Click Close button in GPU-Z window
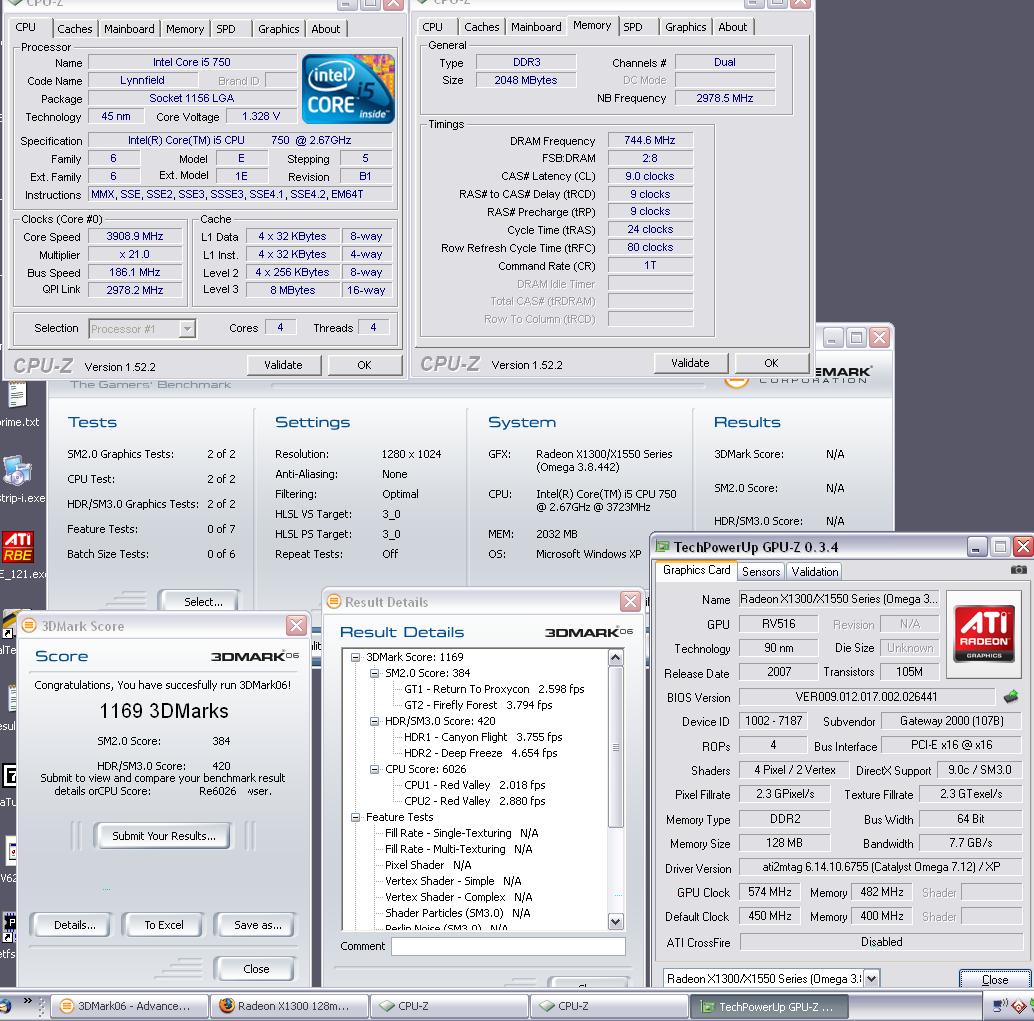Screen dimensions: 1034x1021 [x=994, y=979]
